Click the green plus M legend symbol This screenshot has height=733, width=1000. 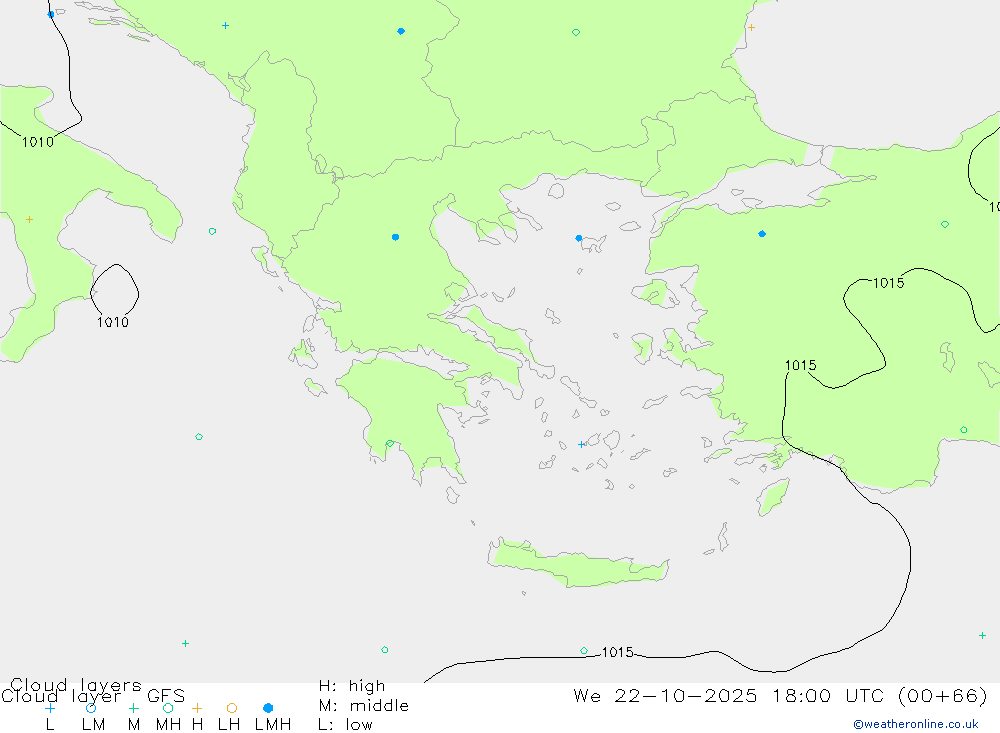point(133,708)
